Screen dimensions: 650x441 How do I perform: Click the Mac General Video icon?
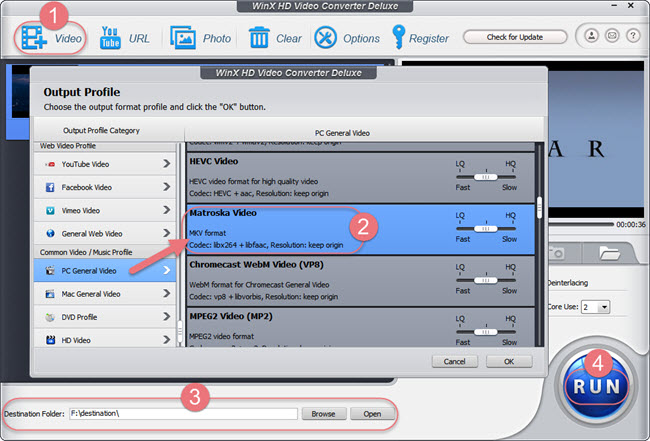click(x=50, y=294)
